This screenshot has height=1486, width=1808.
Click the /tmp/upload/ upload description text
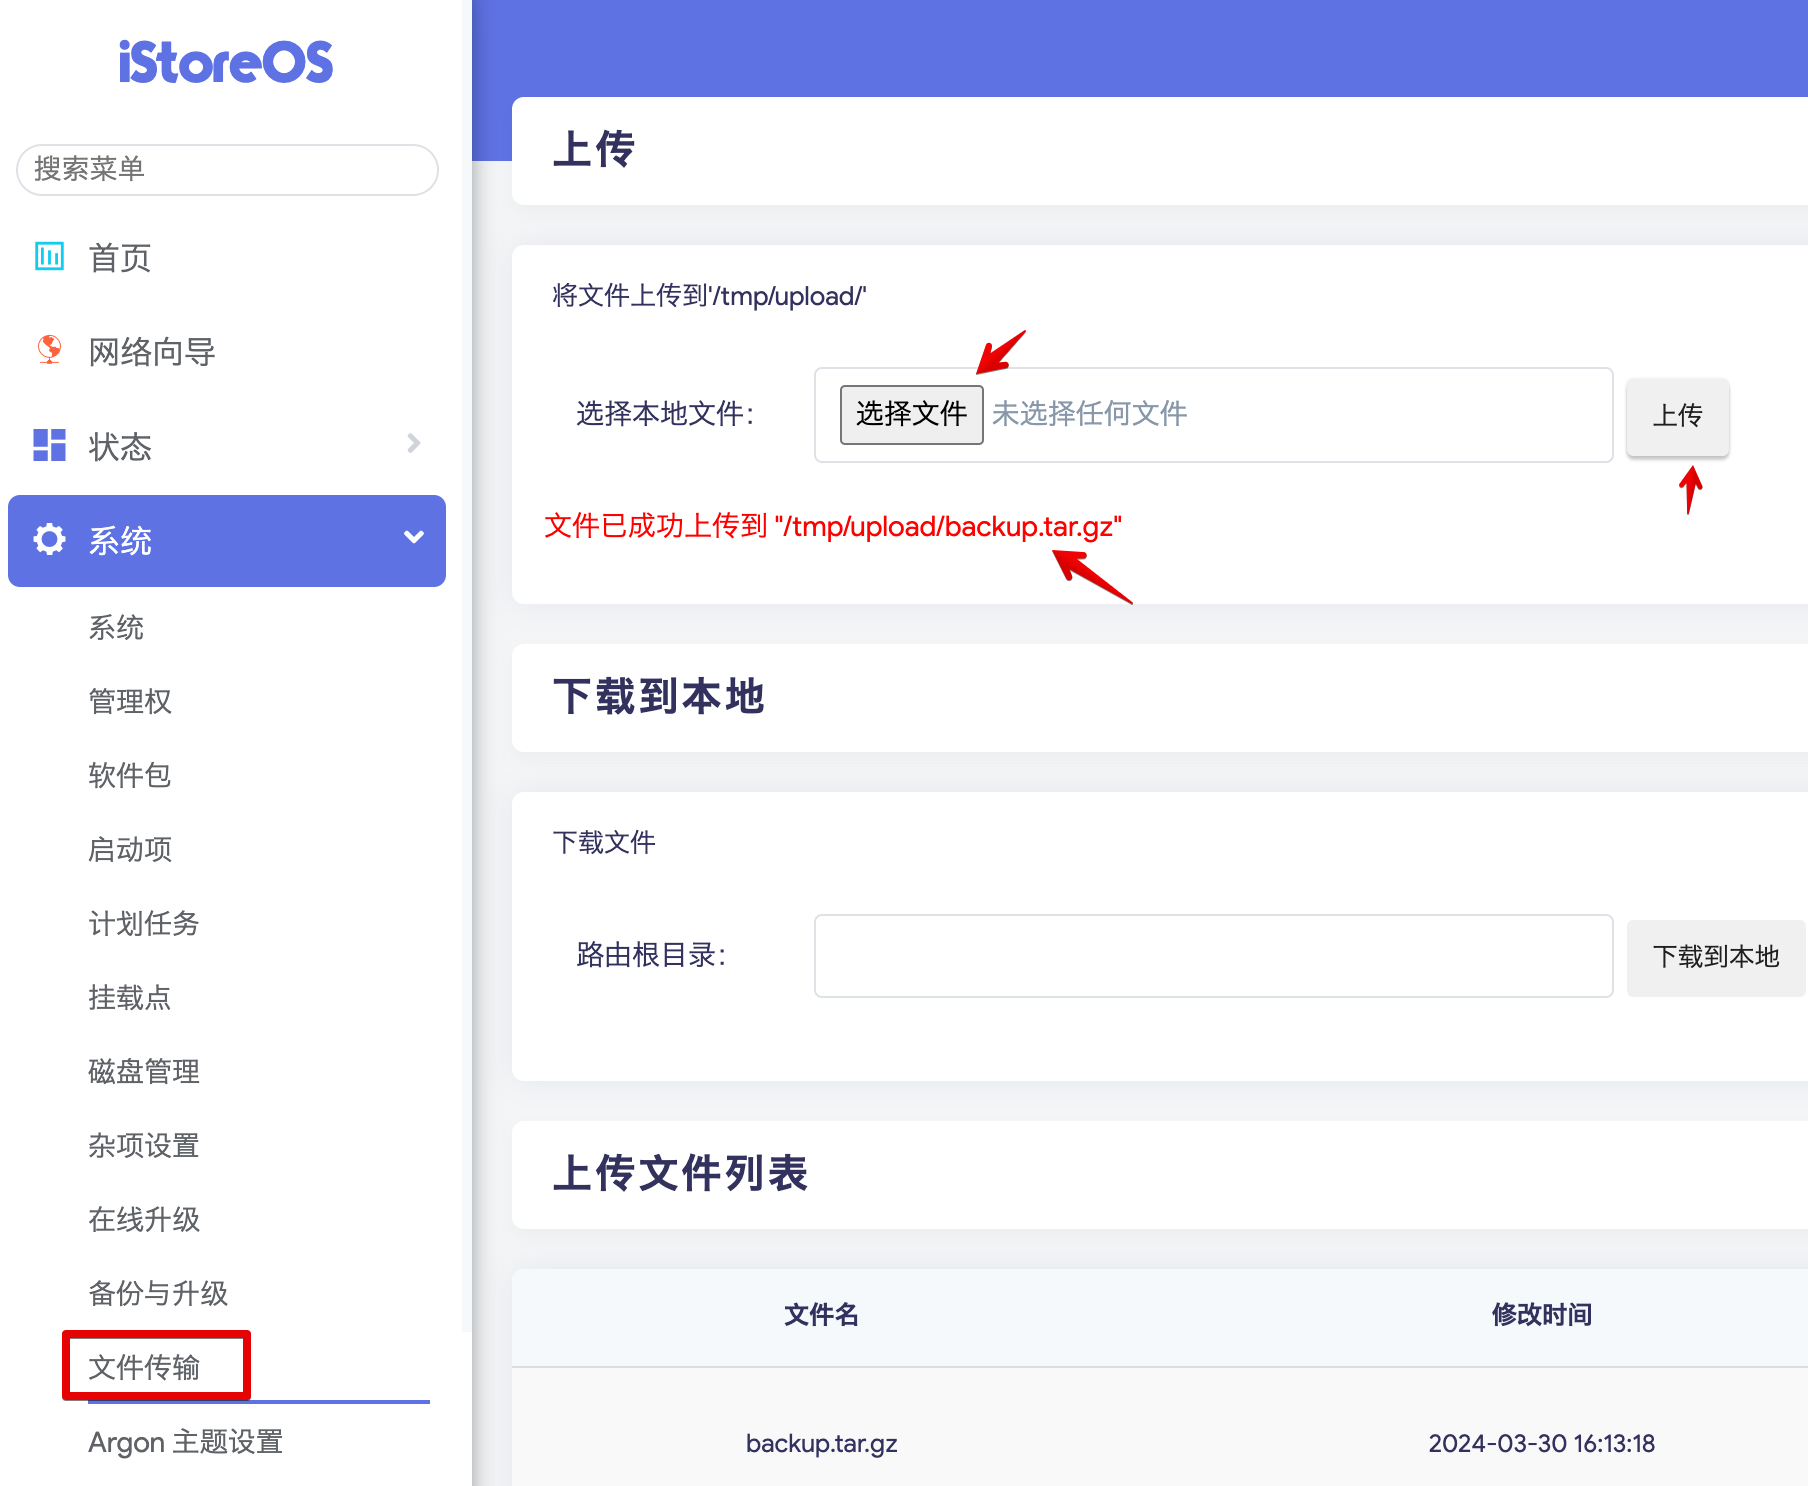pyautogui.click(x=709, y=296)
